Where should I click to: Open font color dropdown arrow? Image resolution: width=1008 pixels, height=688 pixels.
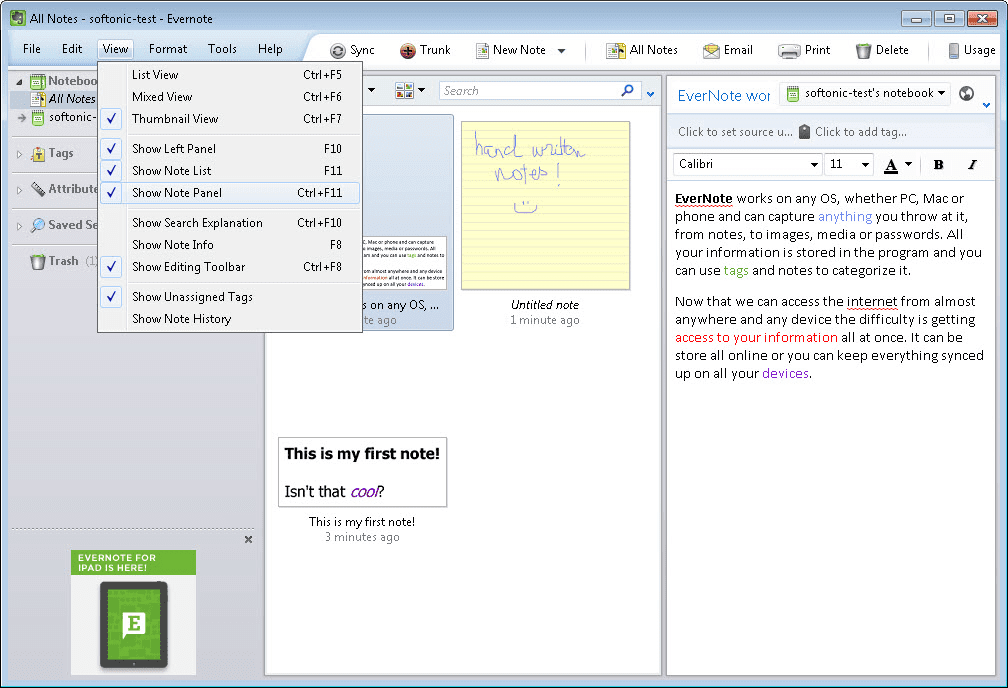[908, 164]
